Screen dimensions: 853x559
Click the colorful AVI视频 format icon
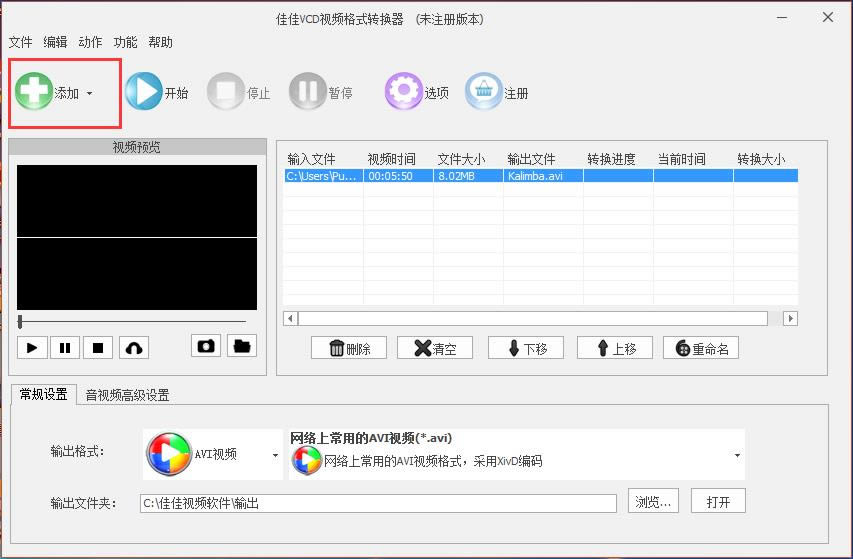click(169, 454)
